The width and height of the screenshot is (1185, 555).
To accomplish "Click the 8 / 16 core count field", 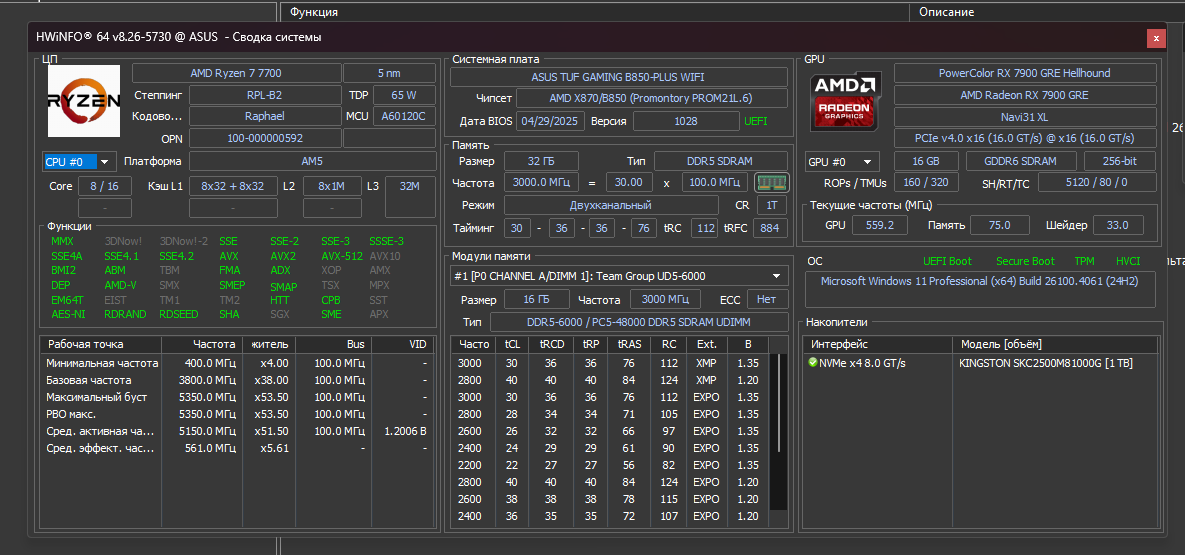I will [104, 186].
